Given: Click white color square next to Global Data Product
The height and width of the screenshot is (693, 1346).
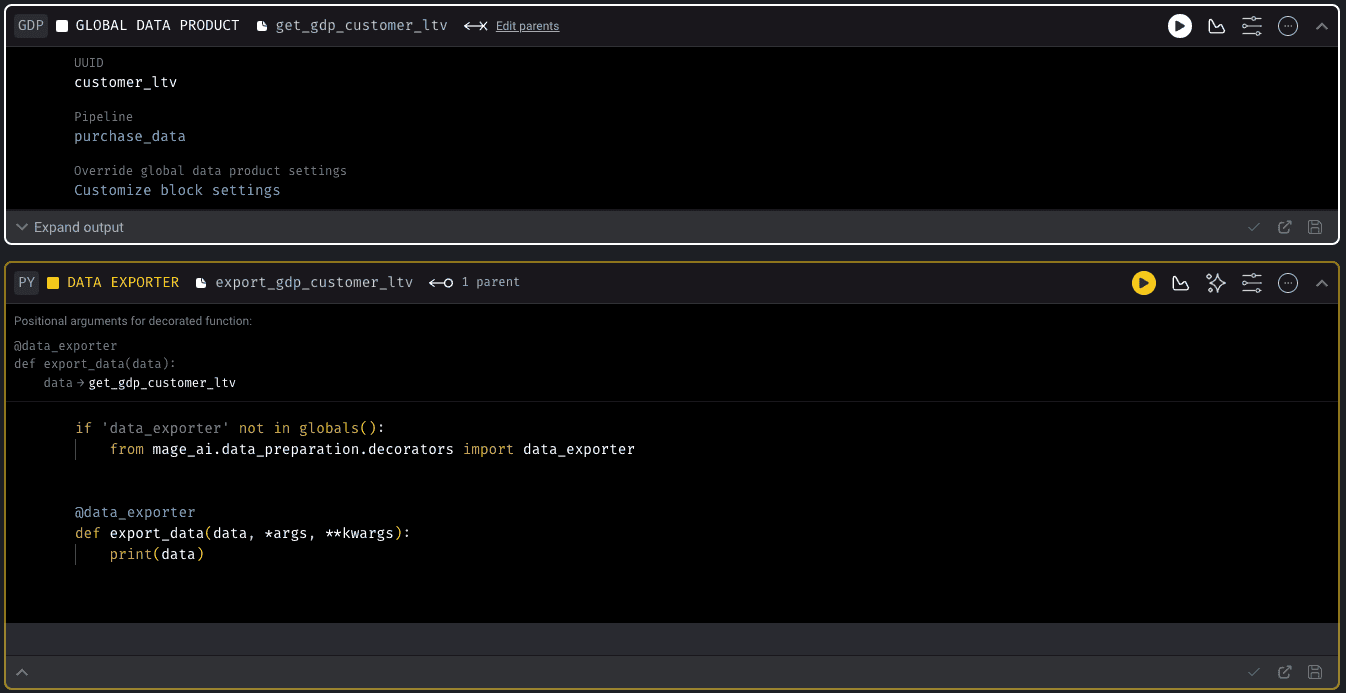Looking at the screenshot, I should coord(62,26).
